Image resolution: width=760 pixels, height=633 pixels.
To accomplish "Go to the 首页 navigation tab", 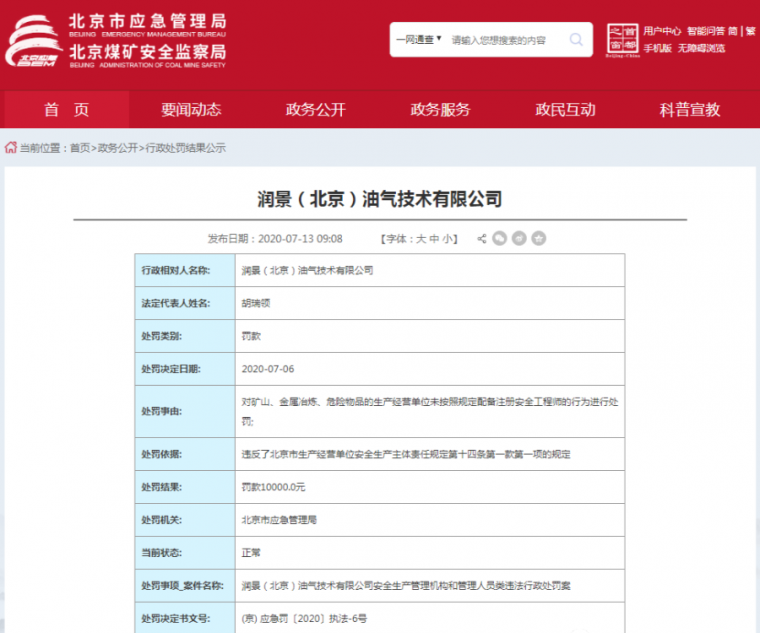I will pyautogui.click(x=66, y=110).
